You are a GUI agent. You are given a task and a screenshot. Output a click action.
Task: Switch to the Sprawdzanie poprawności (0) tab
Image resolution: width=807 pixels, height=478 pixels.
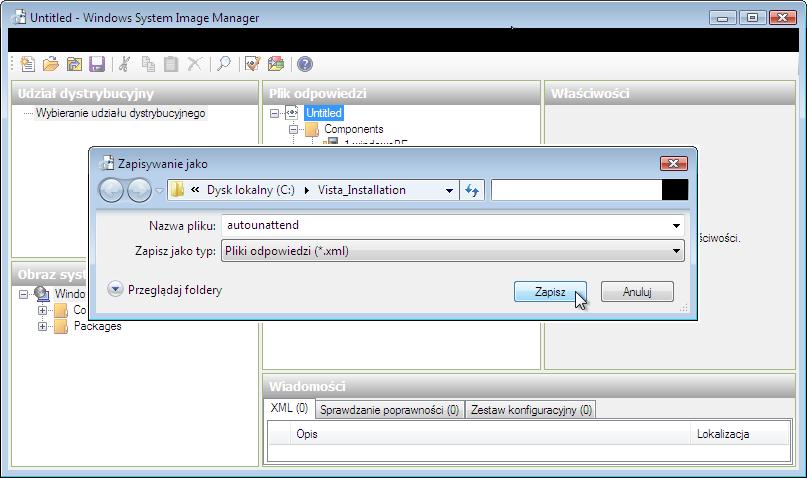click(x=389, y=410)
